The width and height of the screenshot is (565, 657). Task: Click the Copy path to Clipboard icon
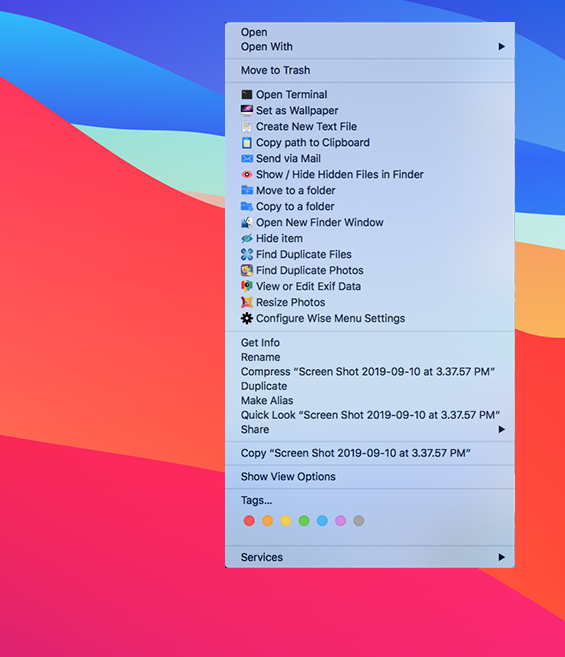247,142
